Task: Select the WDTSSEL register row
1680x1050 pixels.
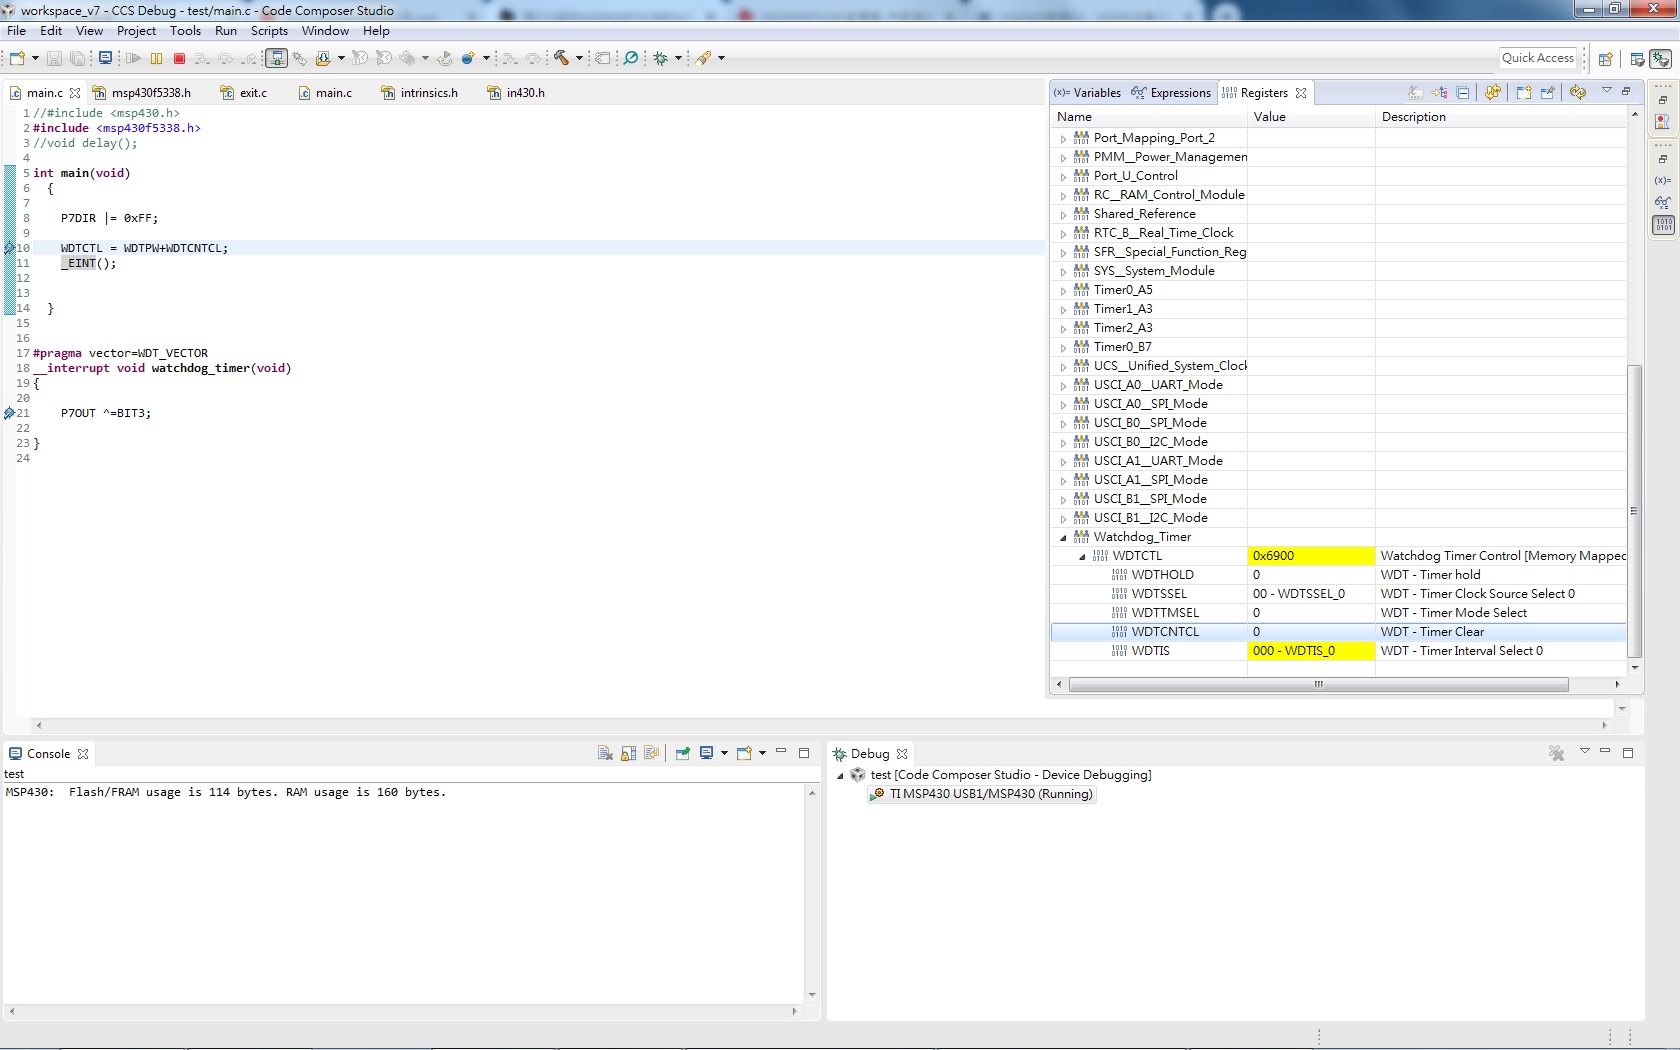Action: tap(1339, 594)
